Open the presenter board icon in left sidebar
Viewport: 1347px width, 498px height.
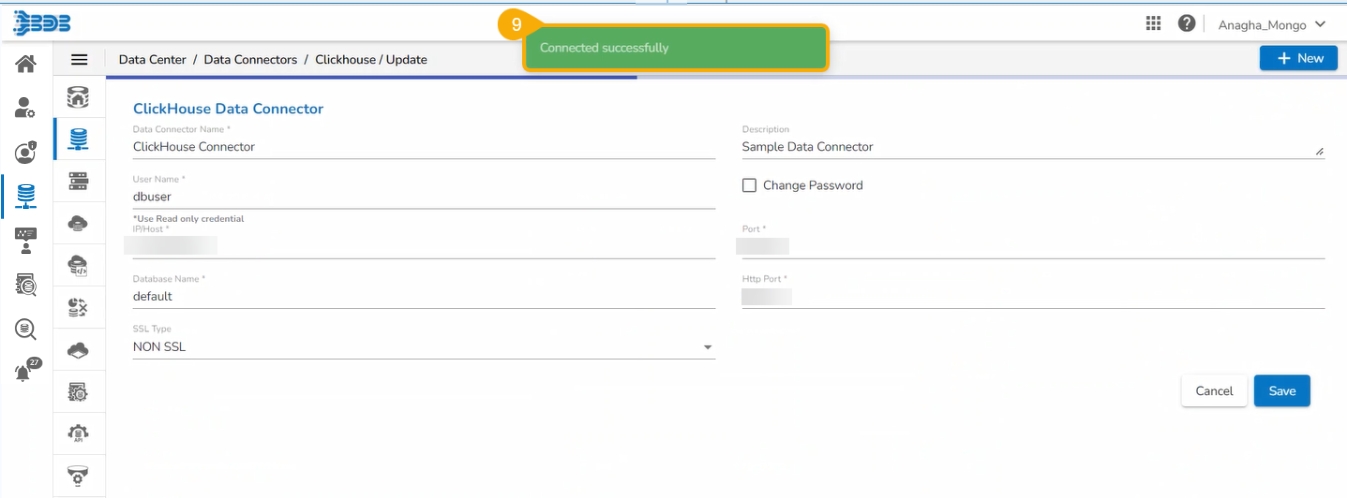click(26, 240)
